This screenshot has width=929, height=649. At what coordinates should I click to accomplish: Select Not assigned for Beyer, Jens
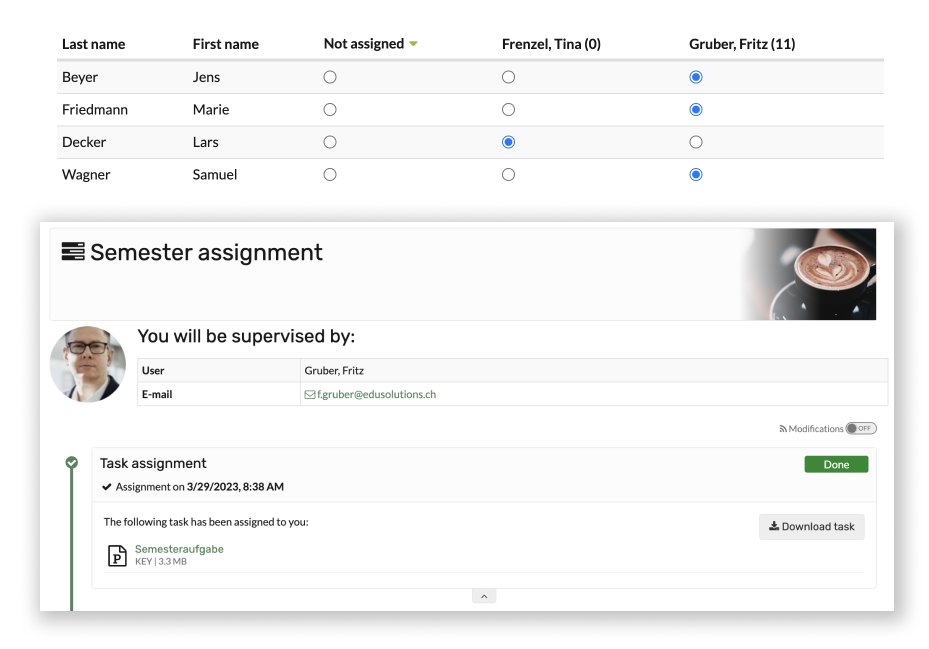[x=330, y=77]
